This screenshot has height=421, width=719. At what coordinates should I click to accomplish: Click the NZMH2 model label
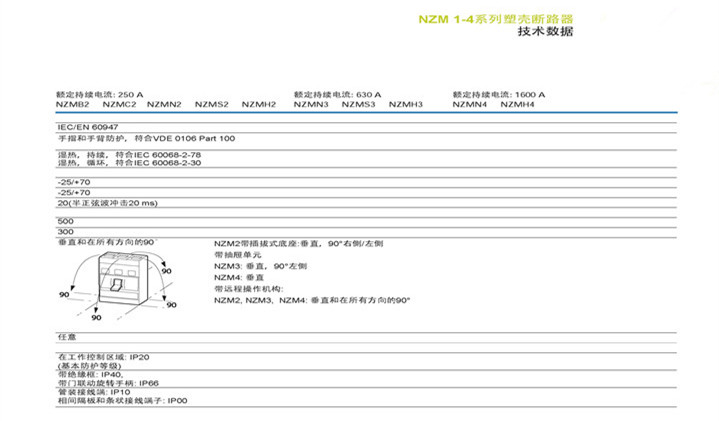coord(258,104)
